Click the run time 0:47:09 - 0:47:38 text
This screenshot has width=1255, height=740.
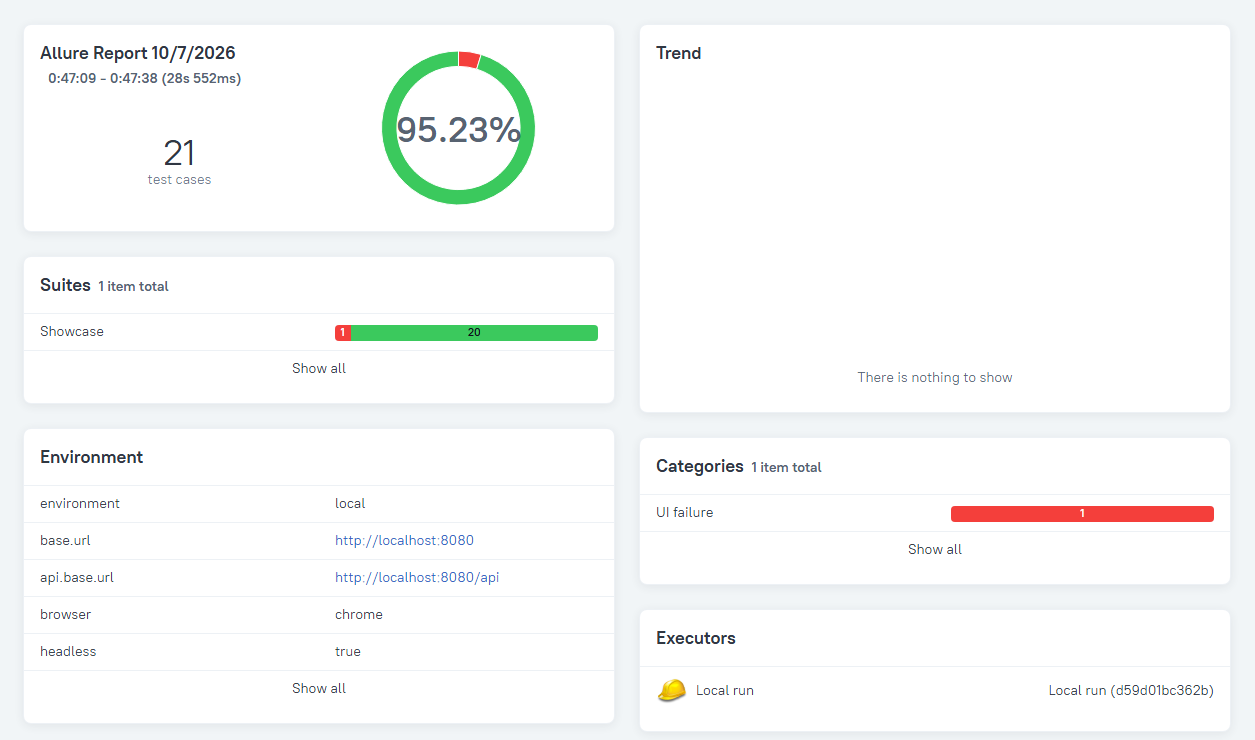click(x=144, y=78)
